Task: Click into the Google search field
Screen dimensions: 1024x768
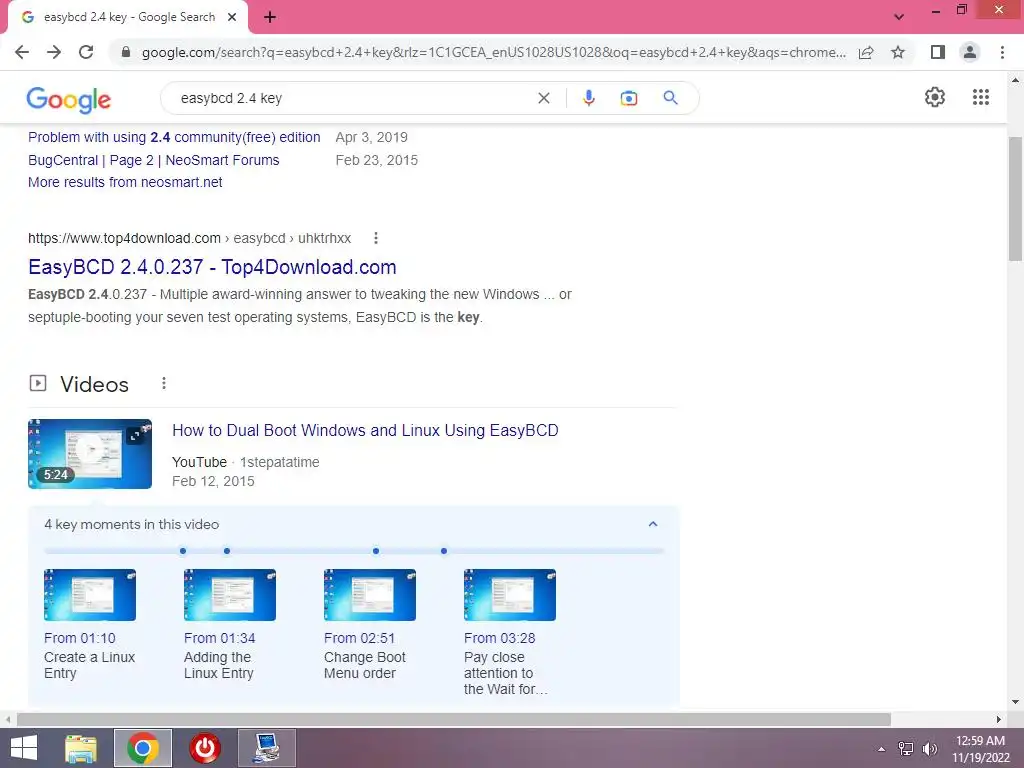Action: tap(353, 98)
